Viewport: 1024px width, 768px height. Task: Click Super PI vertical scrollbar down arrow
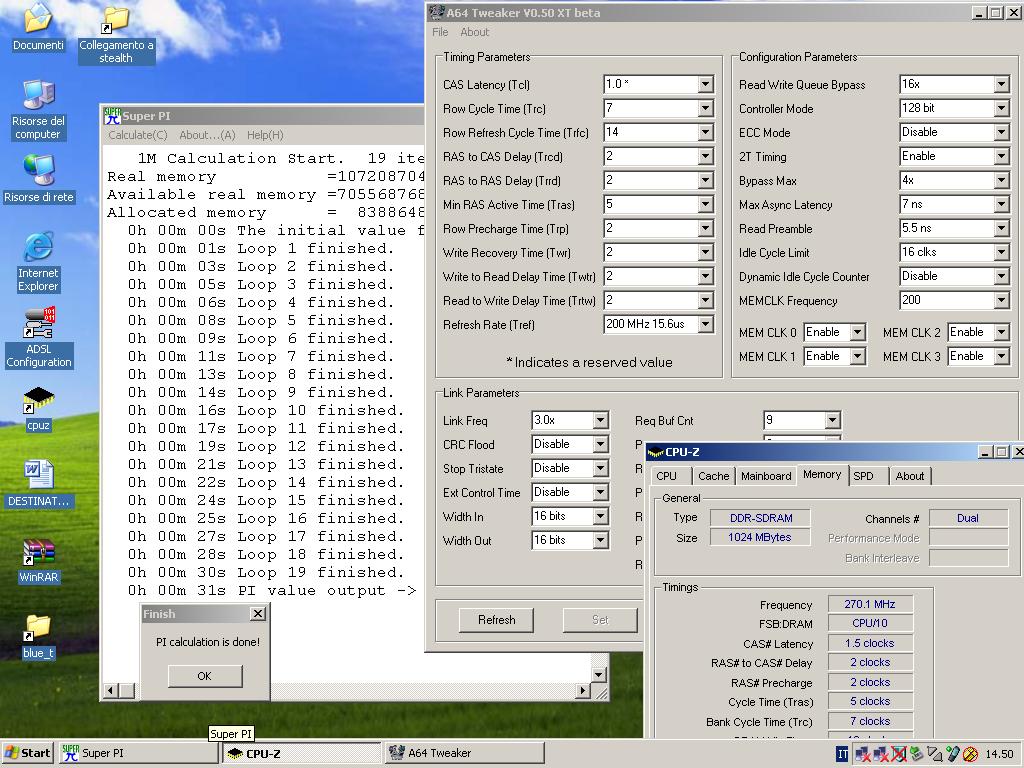599,675
